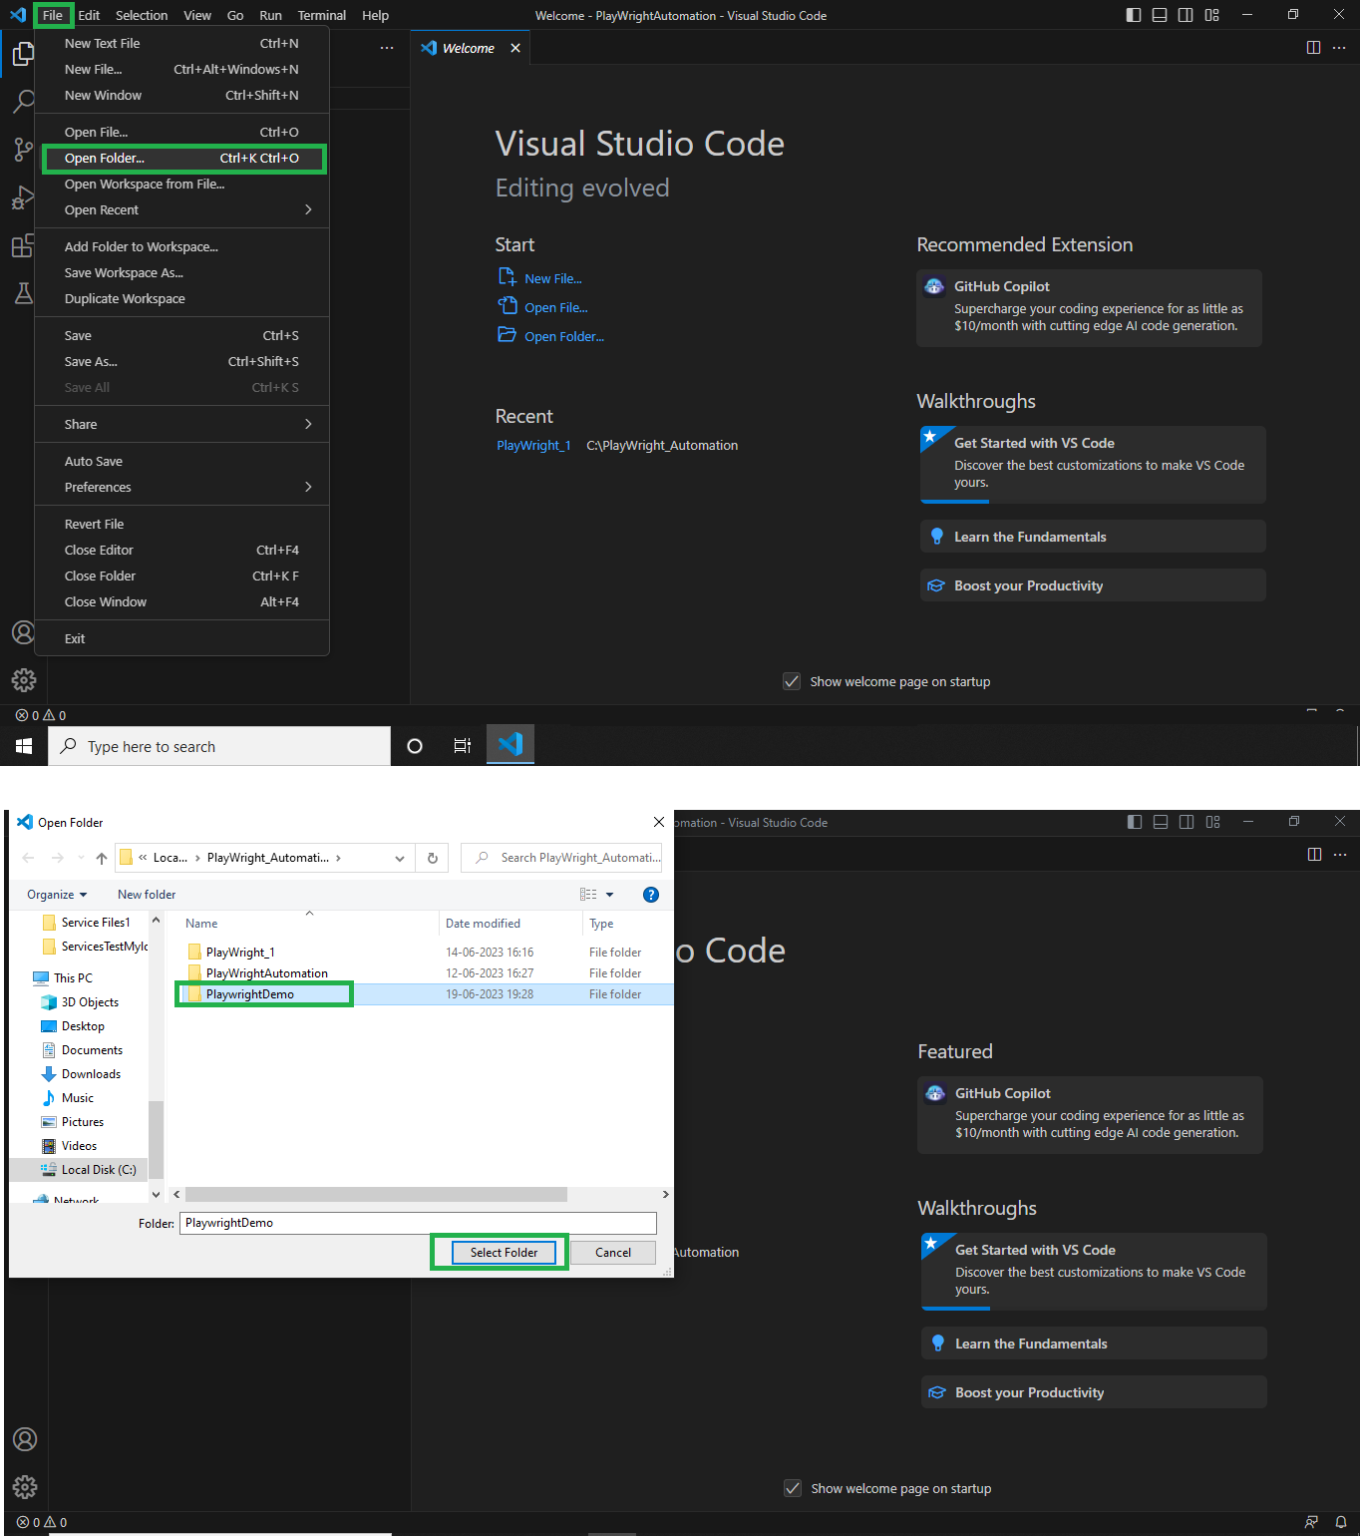1360x1536 pixels.
Task: Click the blue Help icon in Open Folder dialog
Action: 651,895
